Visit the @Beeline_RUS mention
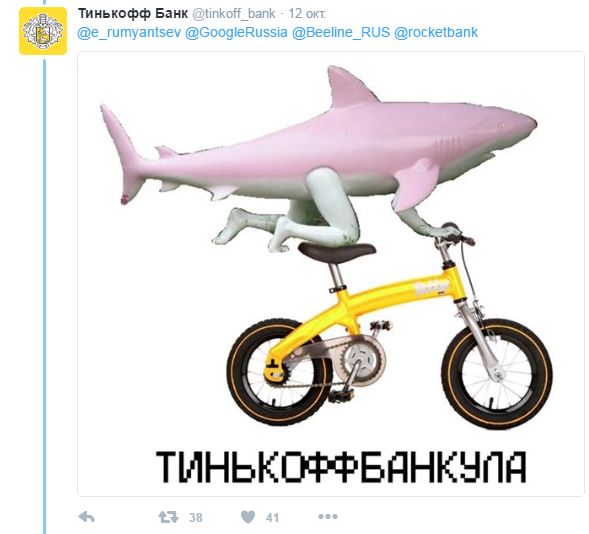Viewport: 589px width, 534px height. (x=341, y=32)
